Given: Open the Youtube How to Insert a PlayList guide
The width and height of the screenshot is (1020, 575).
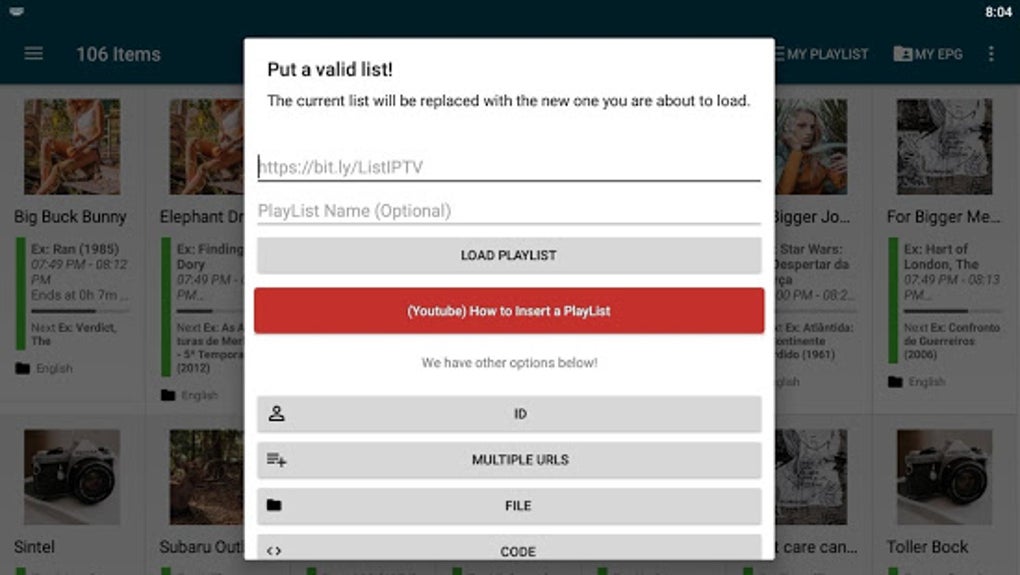Looking at the screenshot, I should coord(509,311).
